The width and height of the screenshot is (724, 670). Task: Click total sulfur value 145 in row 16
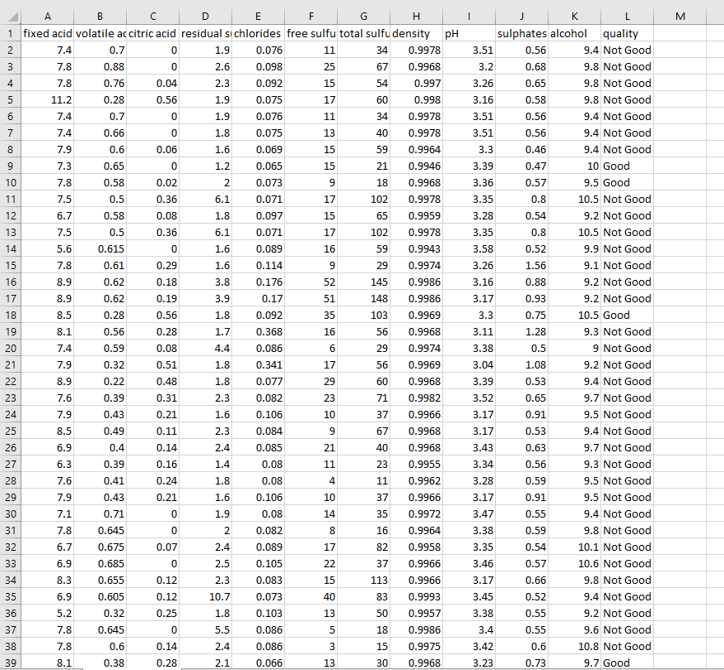click(x=363, y=282)
